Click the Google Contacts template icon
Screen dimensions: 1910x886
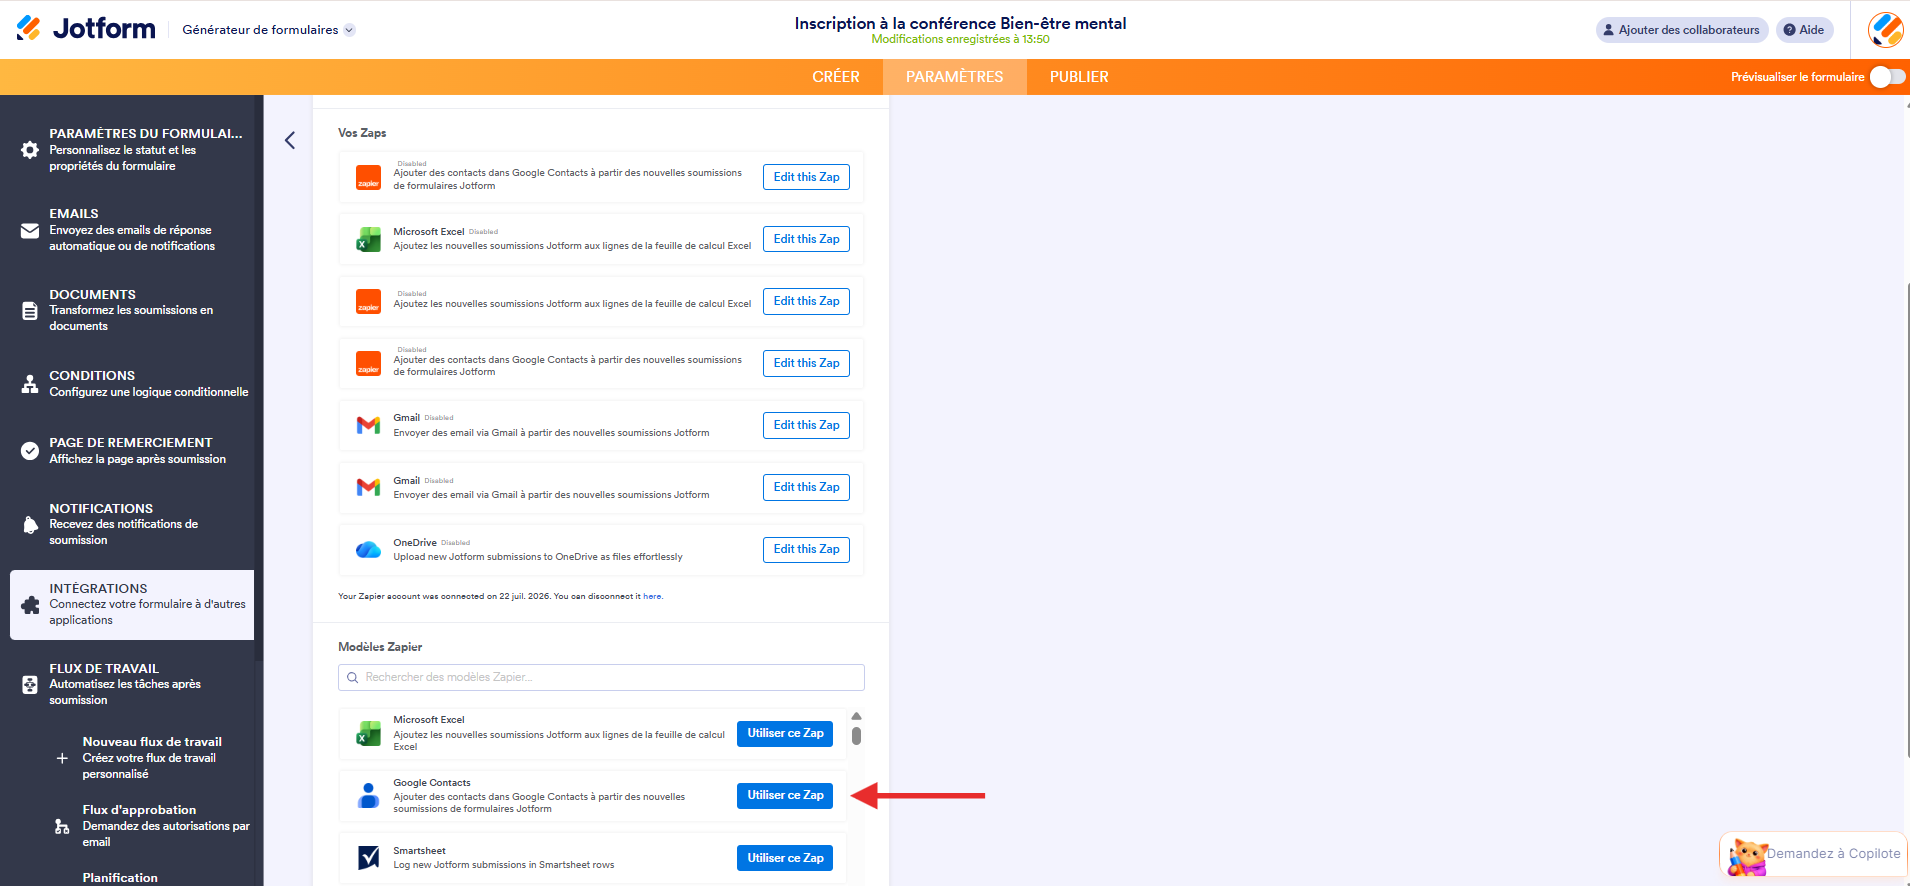pyautogui.click(x=368, y=796)
